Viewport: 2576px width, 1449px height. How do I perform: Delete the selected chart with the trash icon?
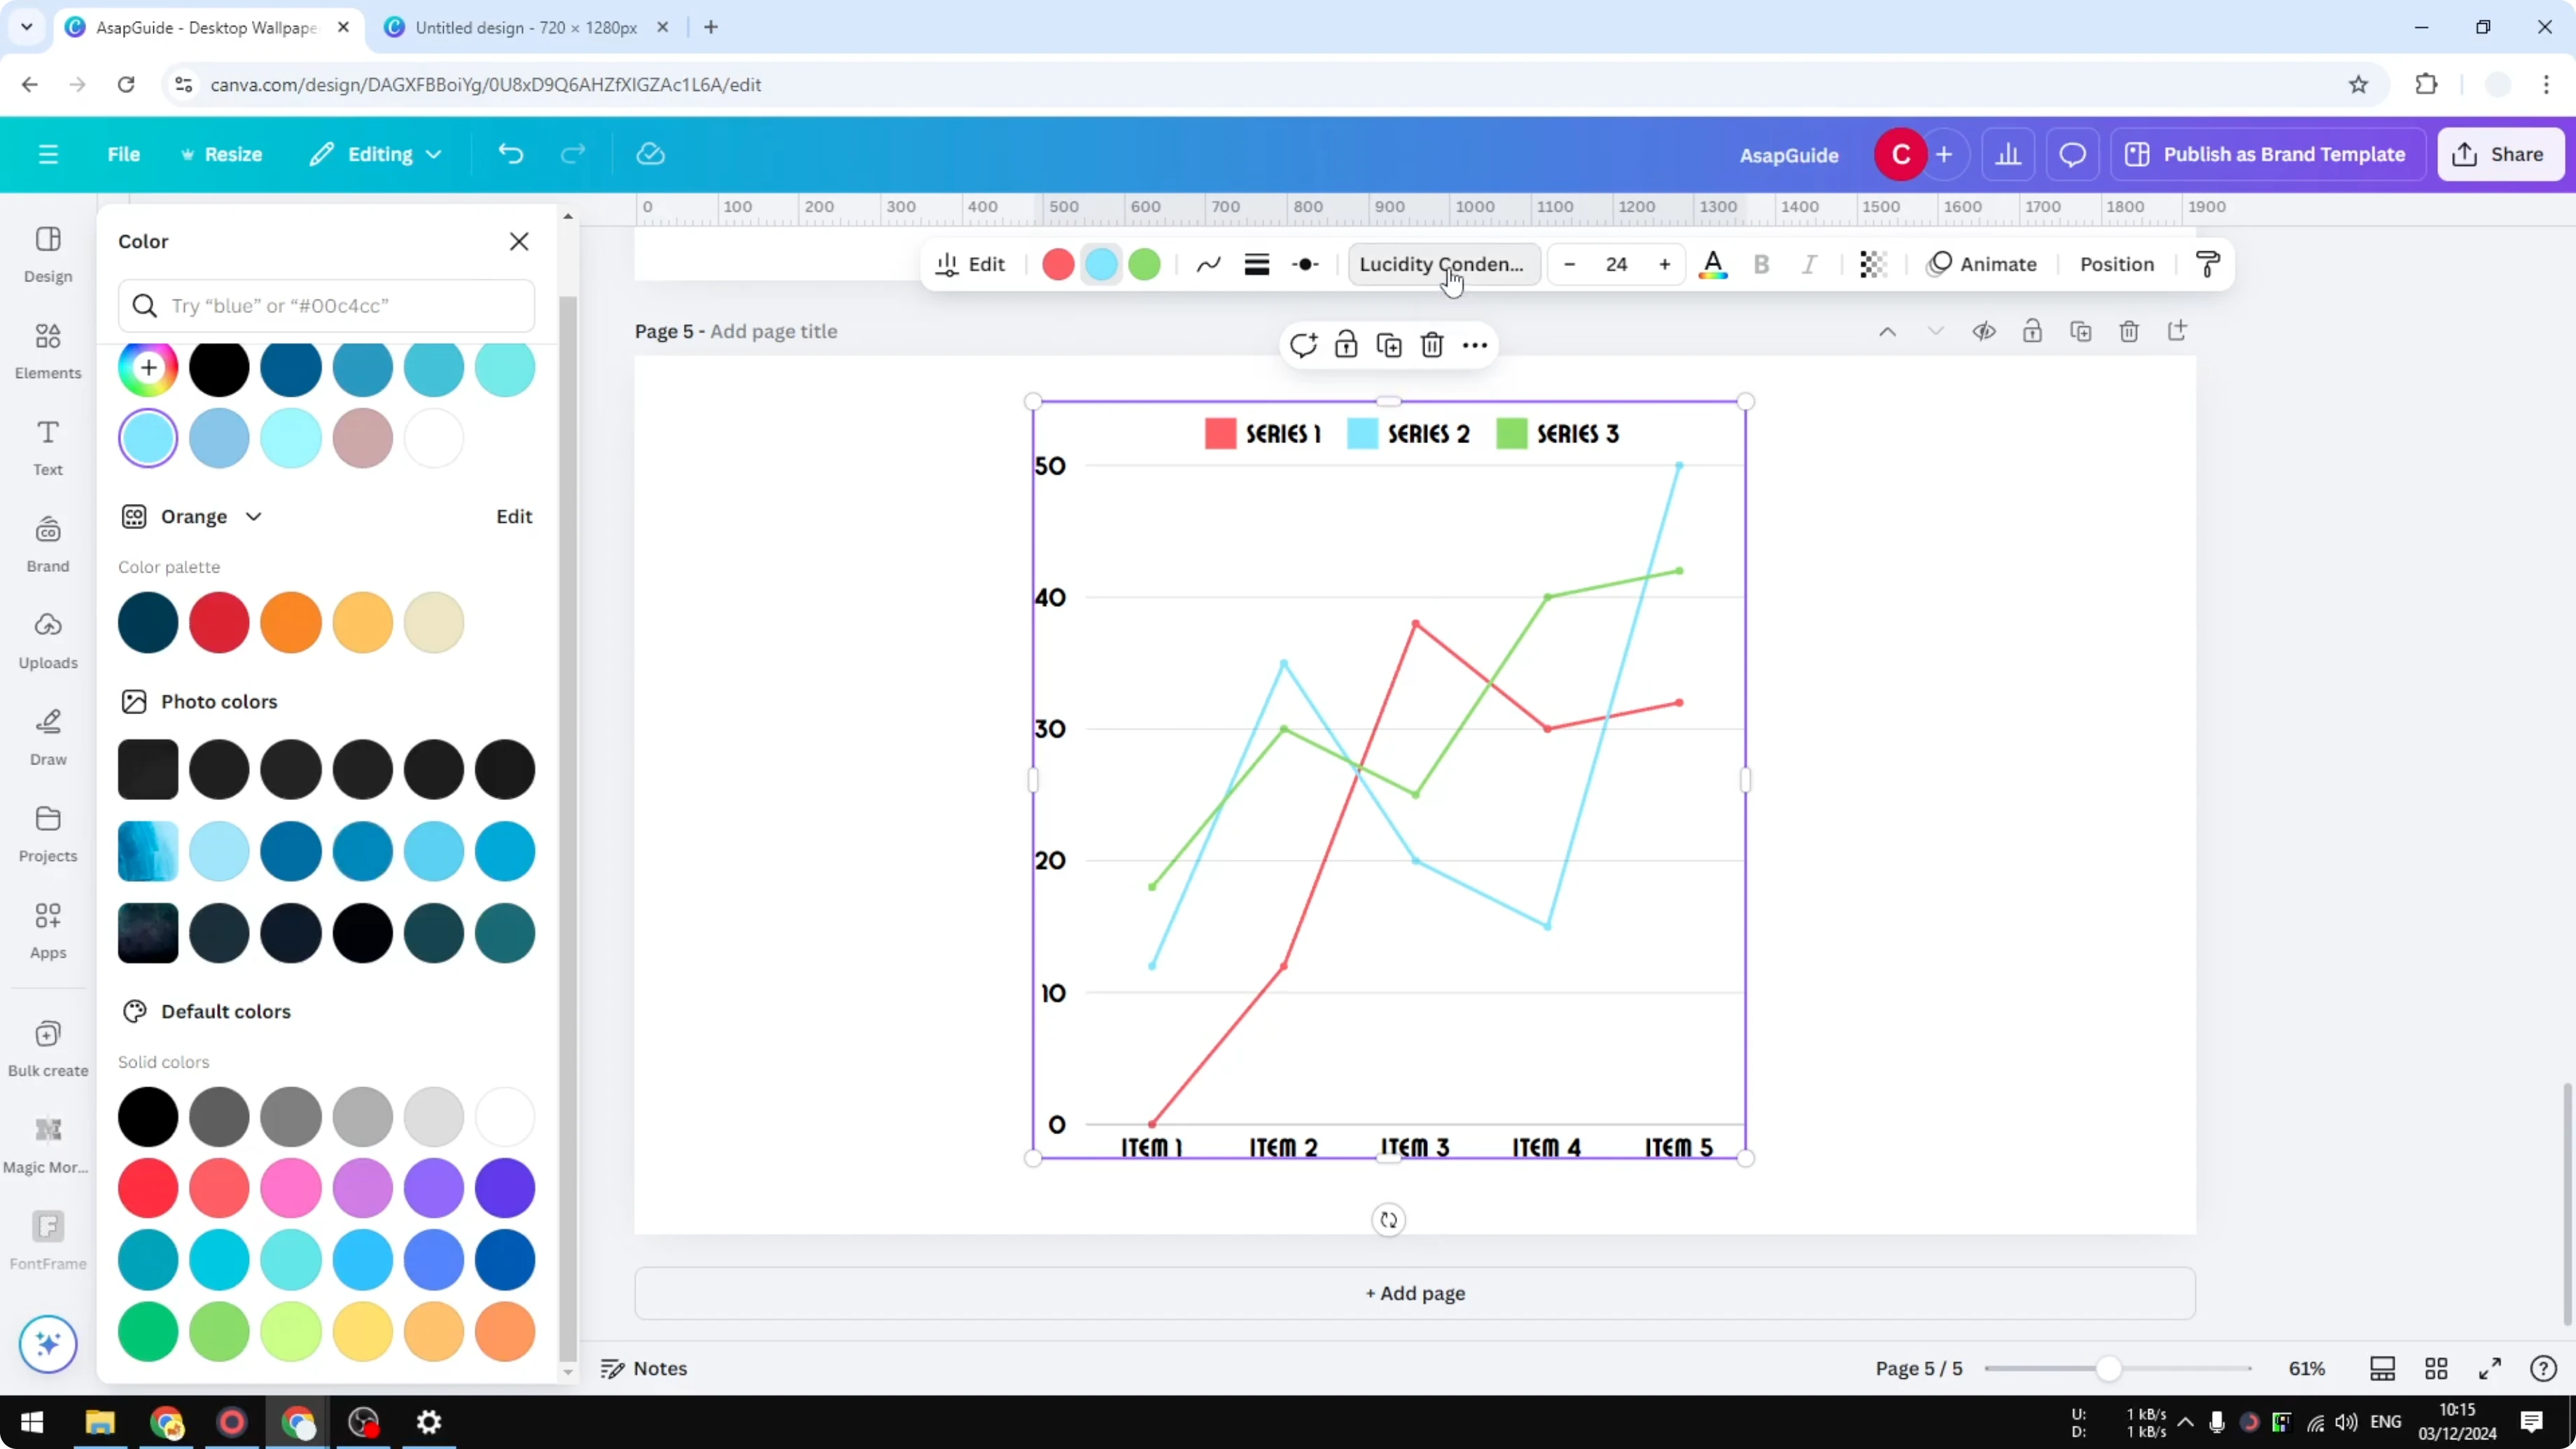click(1433, 345)
